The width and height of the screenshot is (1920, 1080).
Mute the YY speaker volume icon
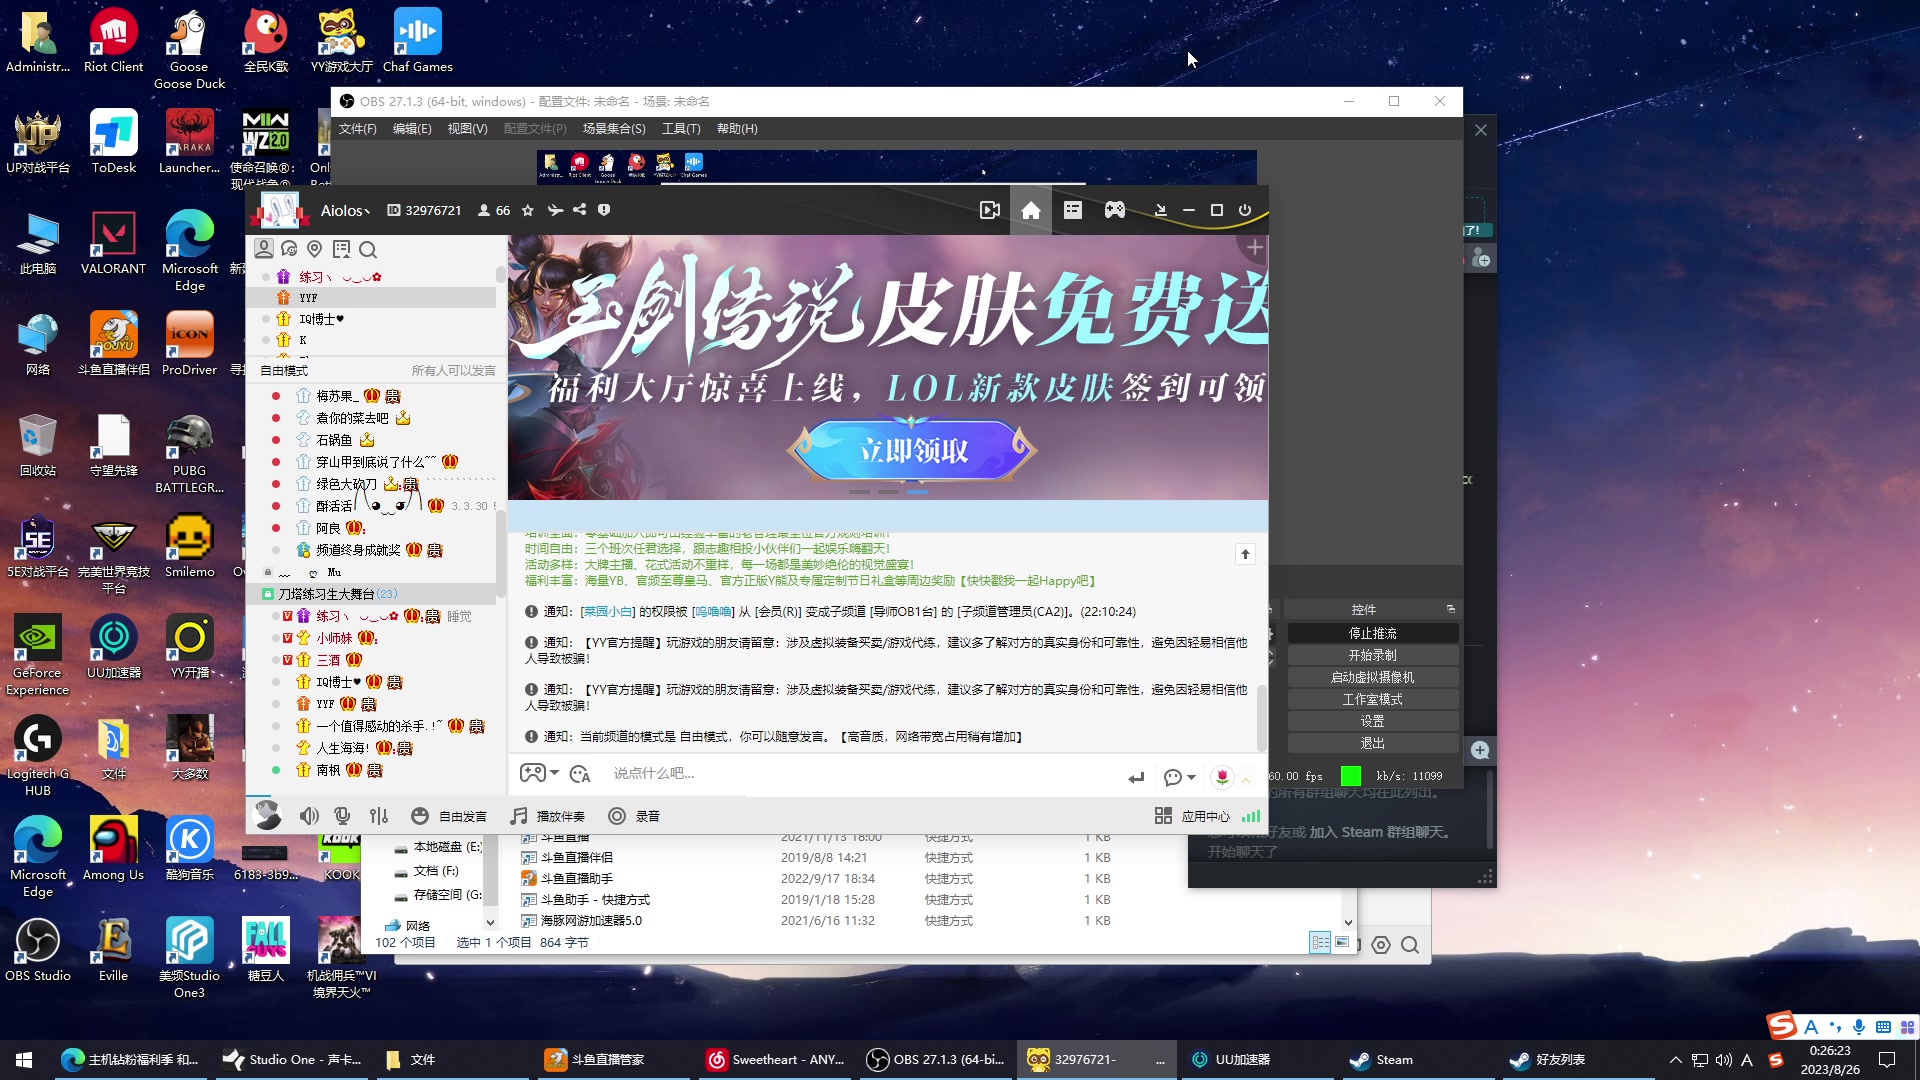(x=310, y=816)
